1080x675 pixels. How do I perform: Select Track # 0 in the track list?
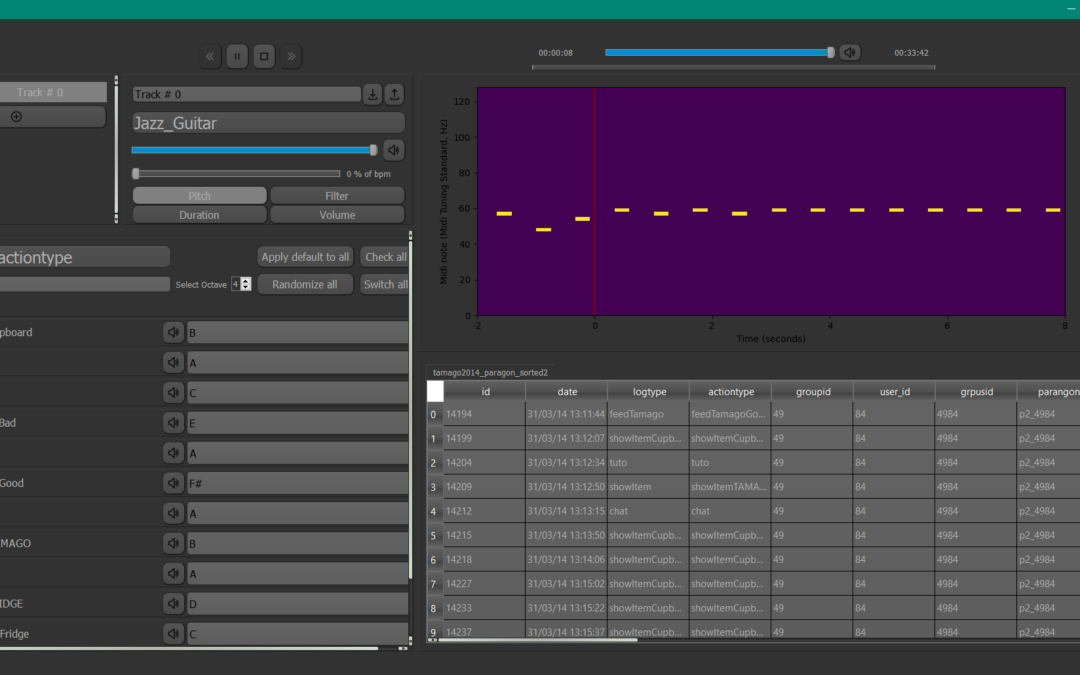click(53, 92)
